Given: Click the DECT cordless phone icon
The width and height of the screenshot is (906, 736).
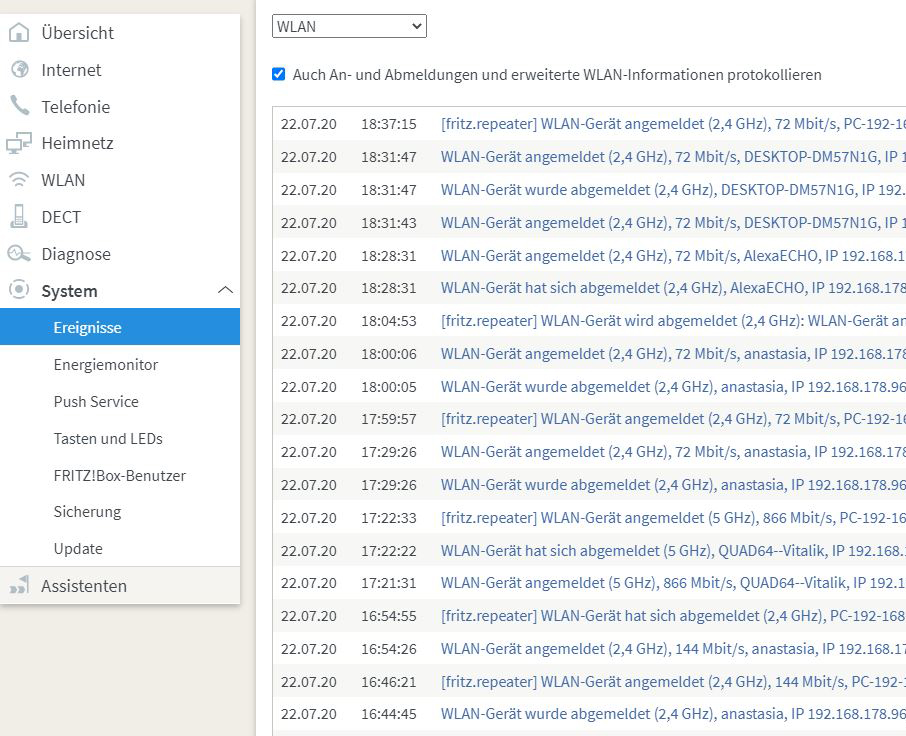Looking at the screenshot, I should click(x=19, y=217).
